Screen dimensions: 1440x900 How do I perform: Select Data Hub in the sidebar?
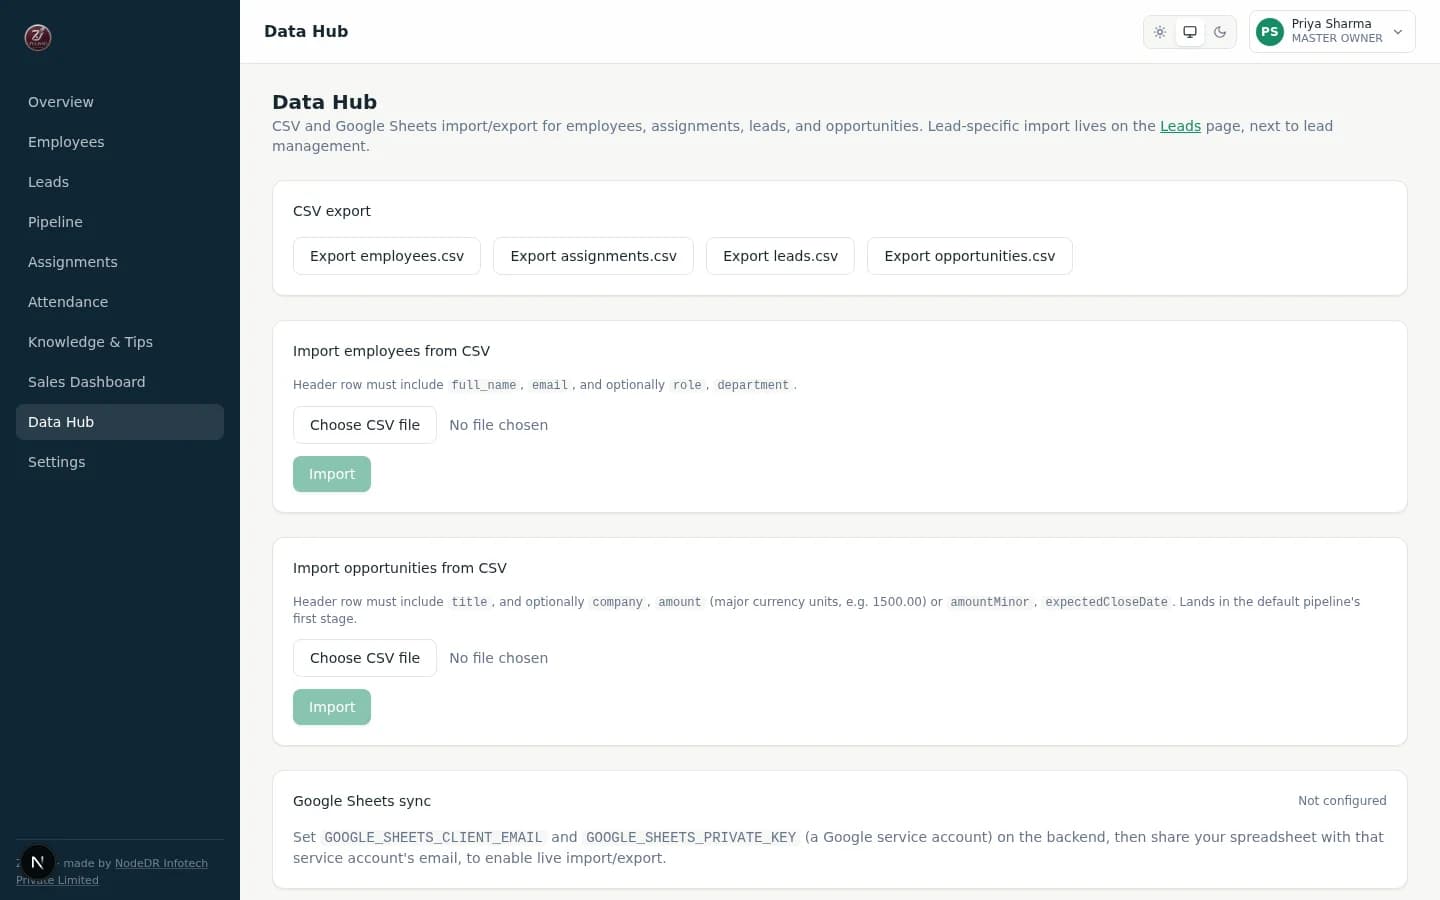tap(120, 422)
